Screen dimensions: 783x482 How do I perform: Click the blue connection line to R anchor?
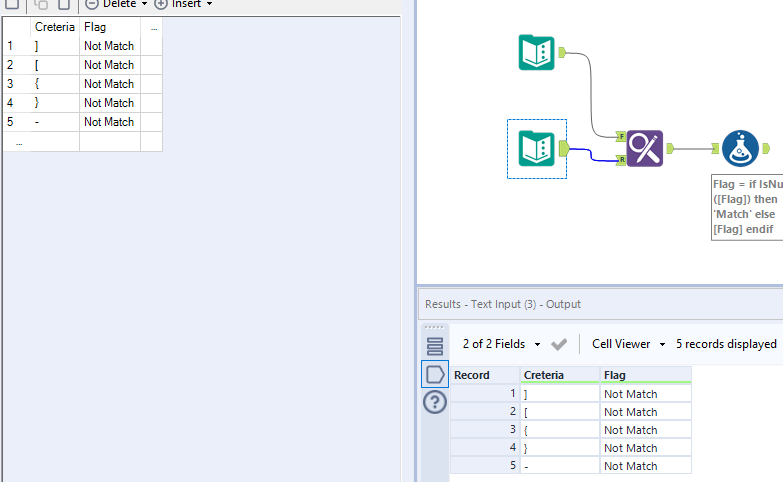click(x=592, y=155)
